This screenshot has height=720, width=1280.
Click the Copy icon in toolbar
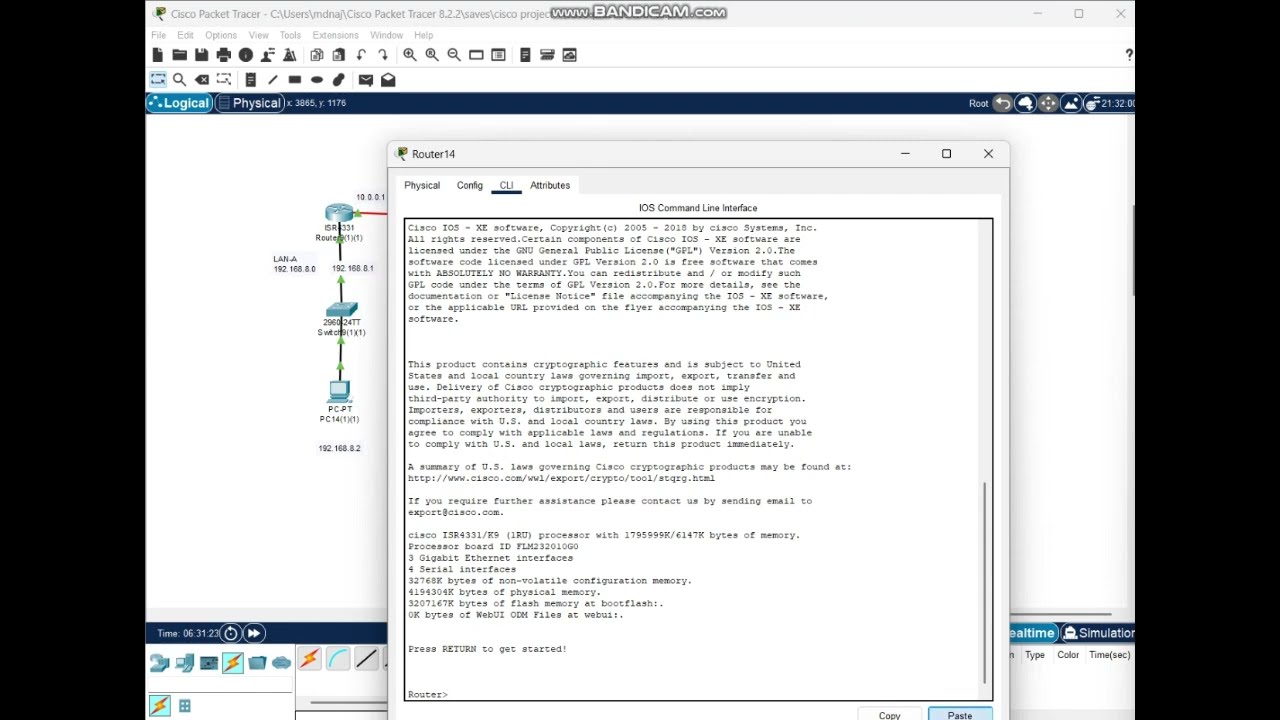317,55
